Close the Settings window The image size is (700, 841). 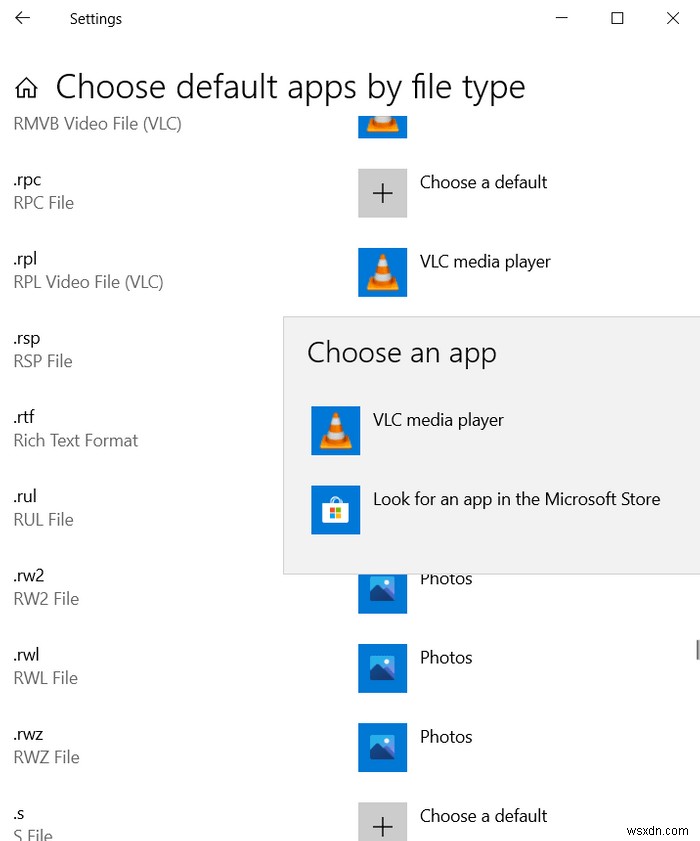click(673, 18)
